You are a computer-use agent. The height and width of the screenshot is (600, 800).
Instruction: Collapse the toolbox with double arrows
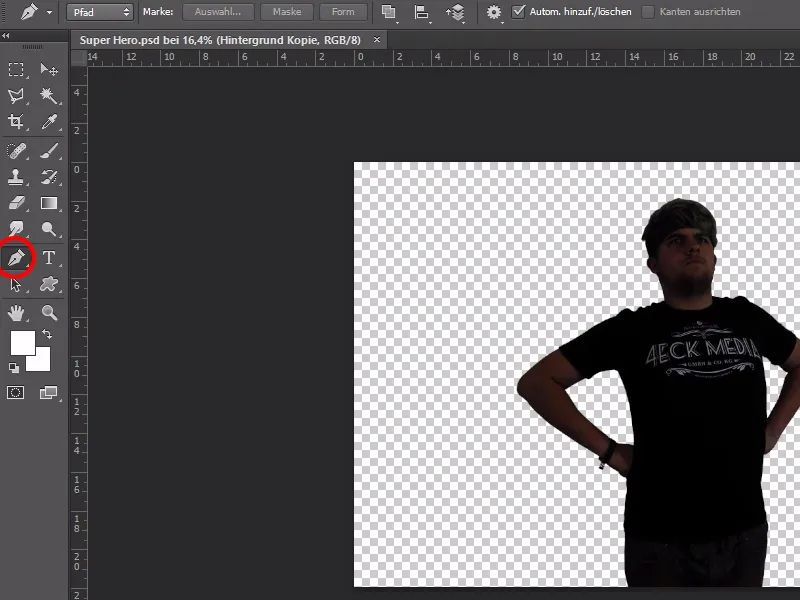coord(6,35)
